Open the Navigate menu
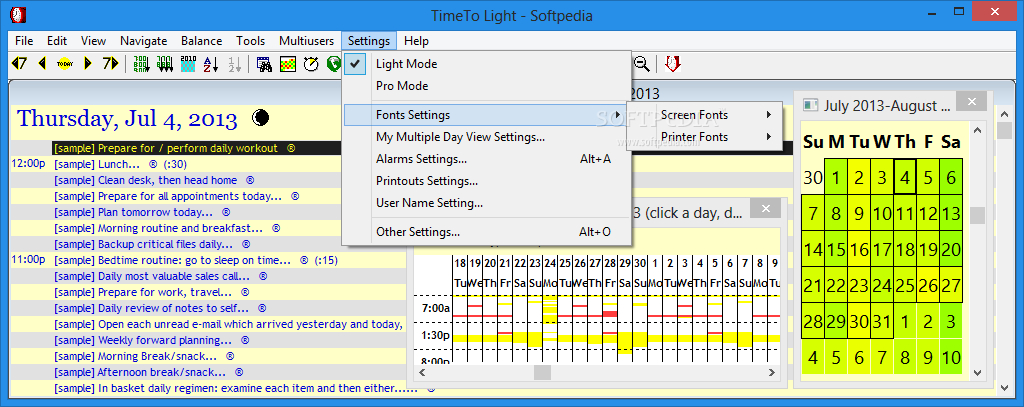 pos(144,41)
